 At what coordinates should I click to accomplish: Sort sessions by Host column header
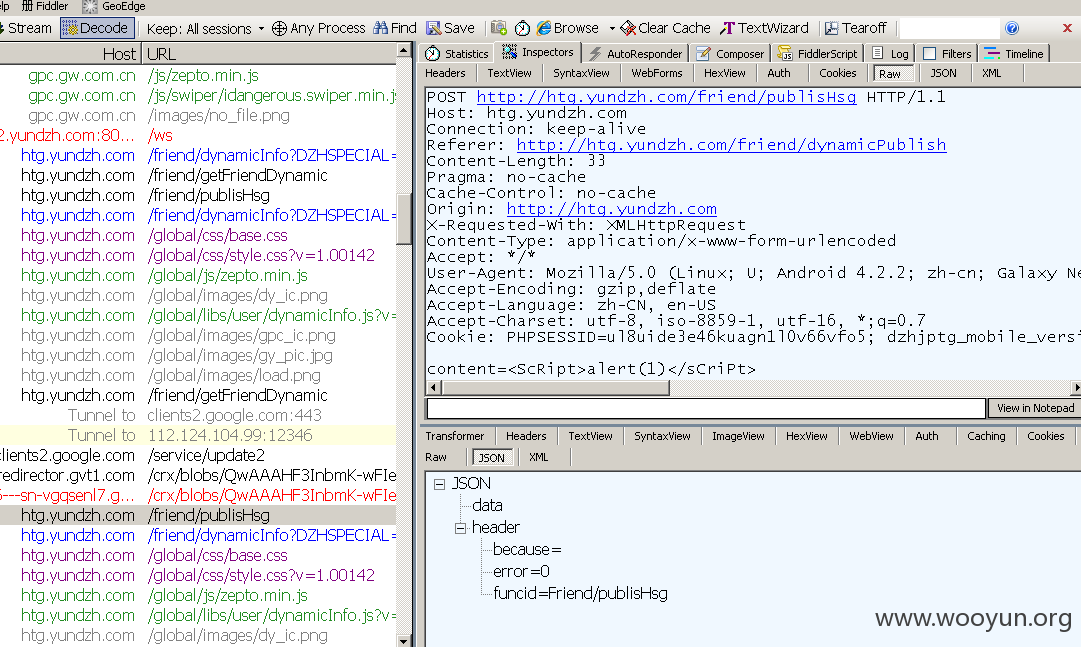[x=70, y=54]
